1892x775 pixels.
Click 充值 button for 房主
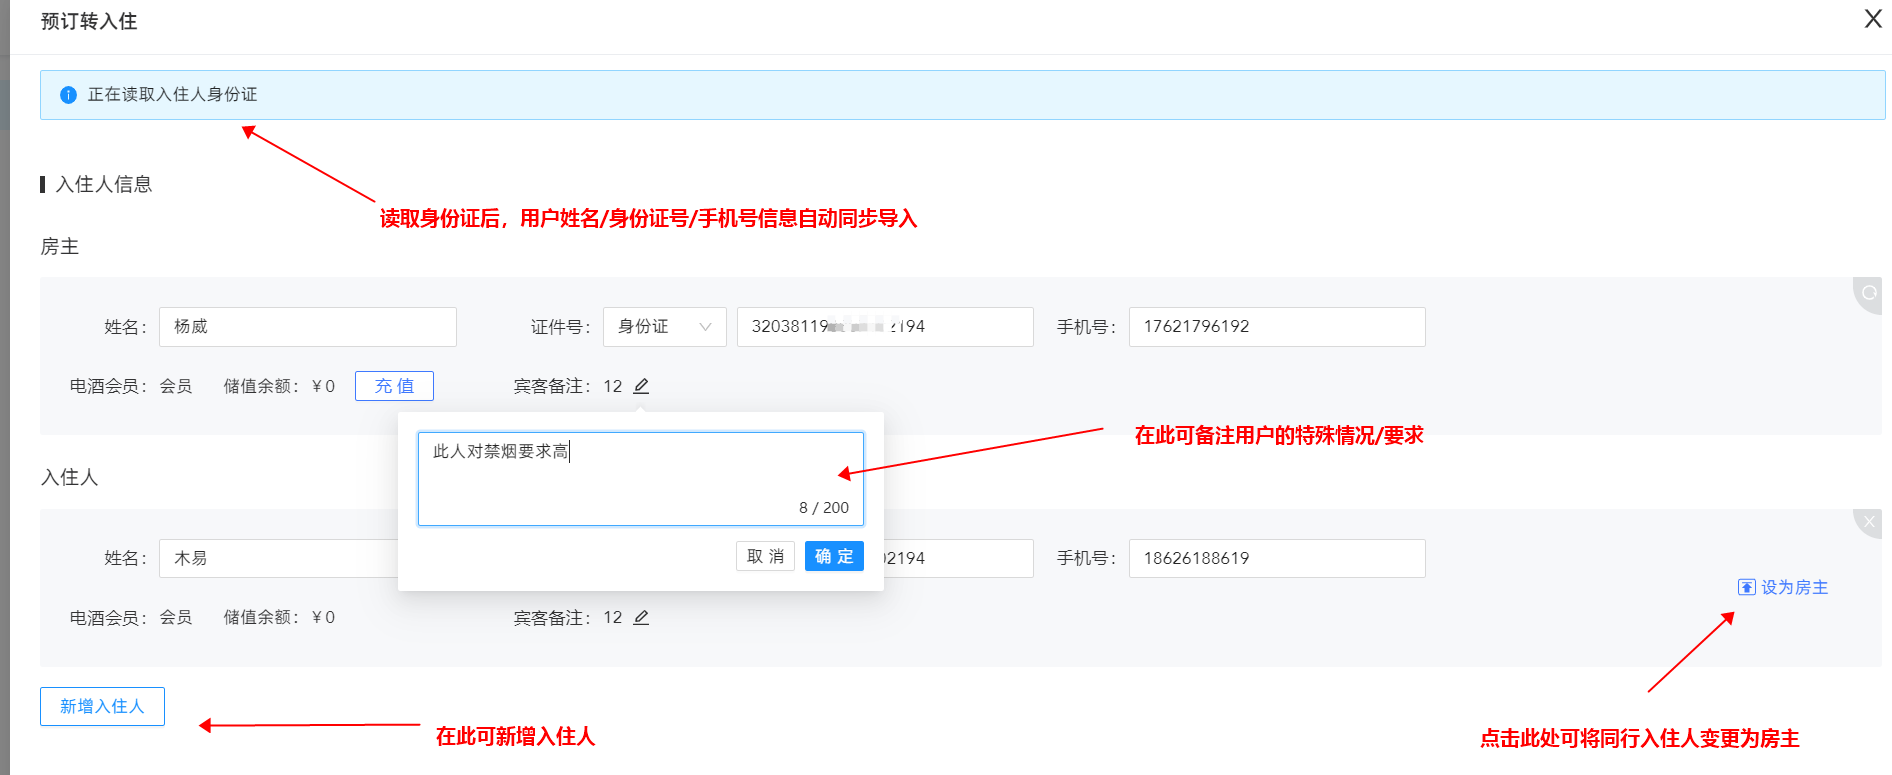(x=394, y=386)
